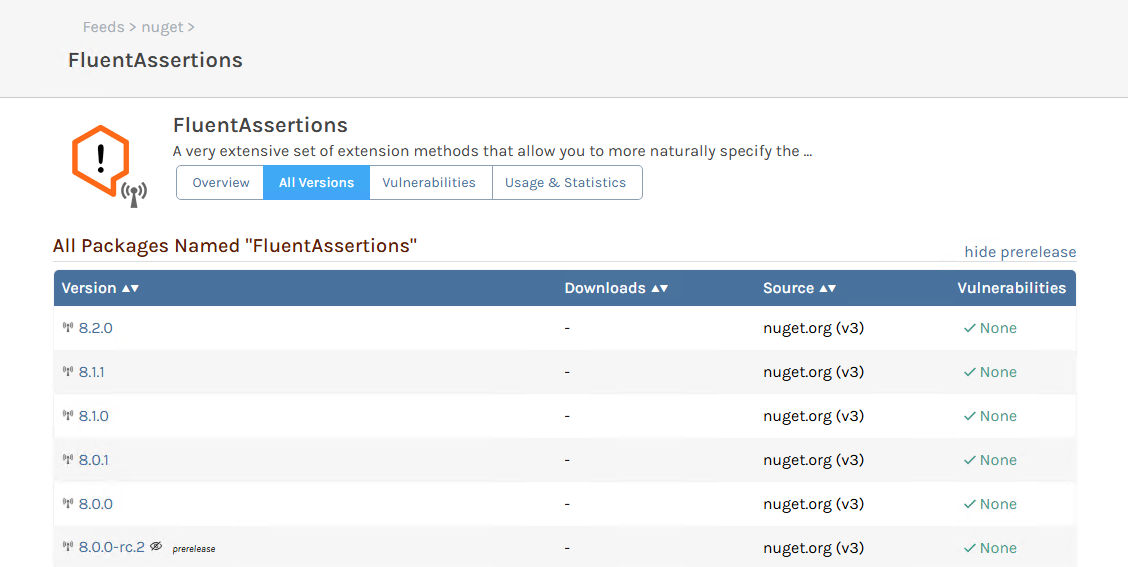Click the All Packages Named heading
This screenshot has width=1128, height=567.
point(235,245)
